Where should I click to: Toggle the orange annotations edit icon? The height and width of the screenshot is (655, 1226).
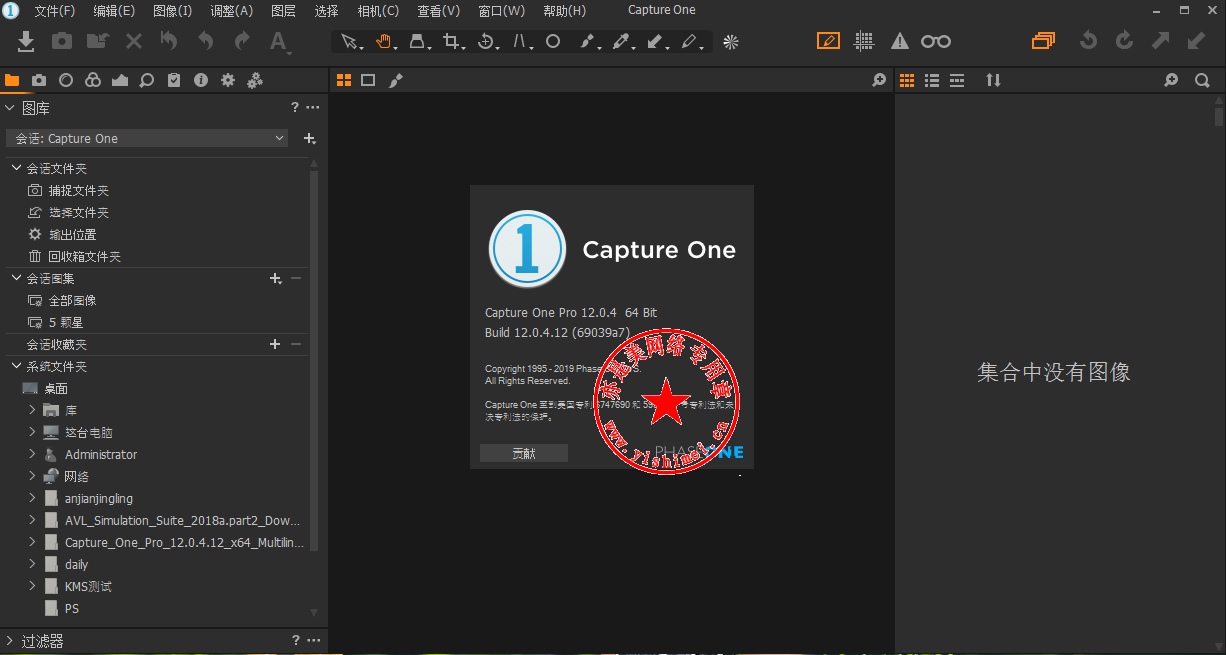pos(828,41)
